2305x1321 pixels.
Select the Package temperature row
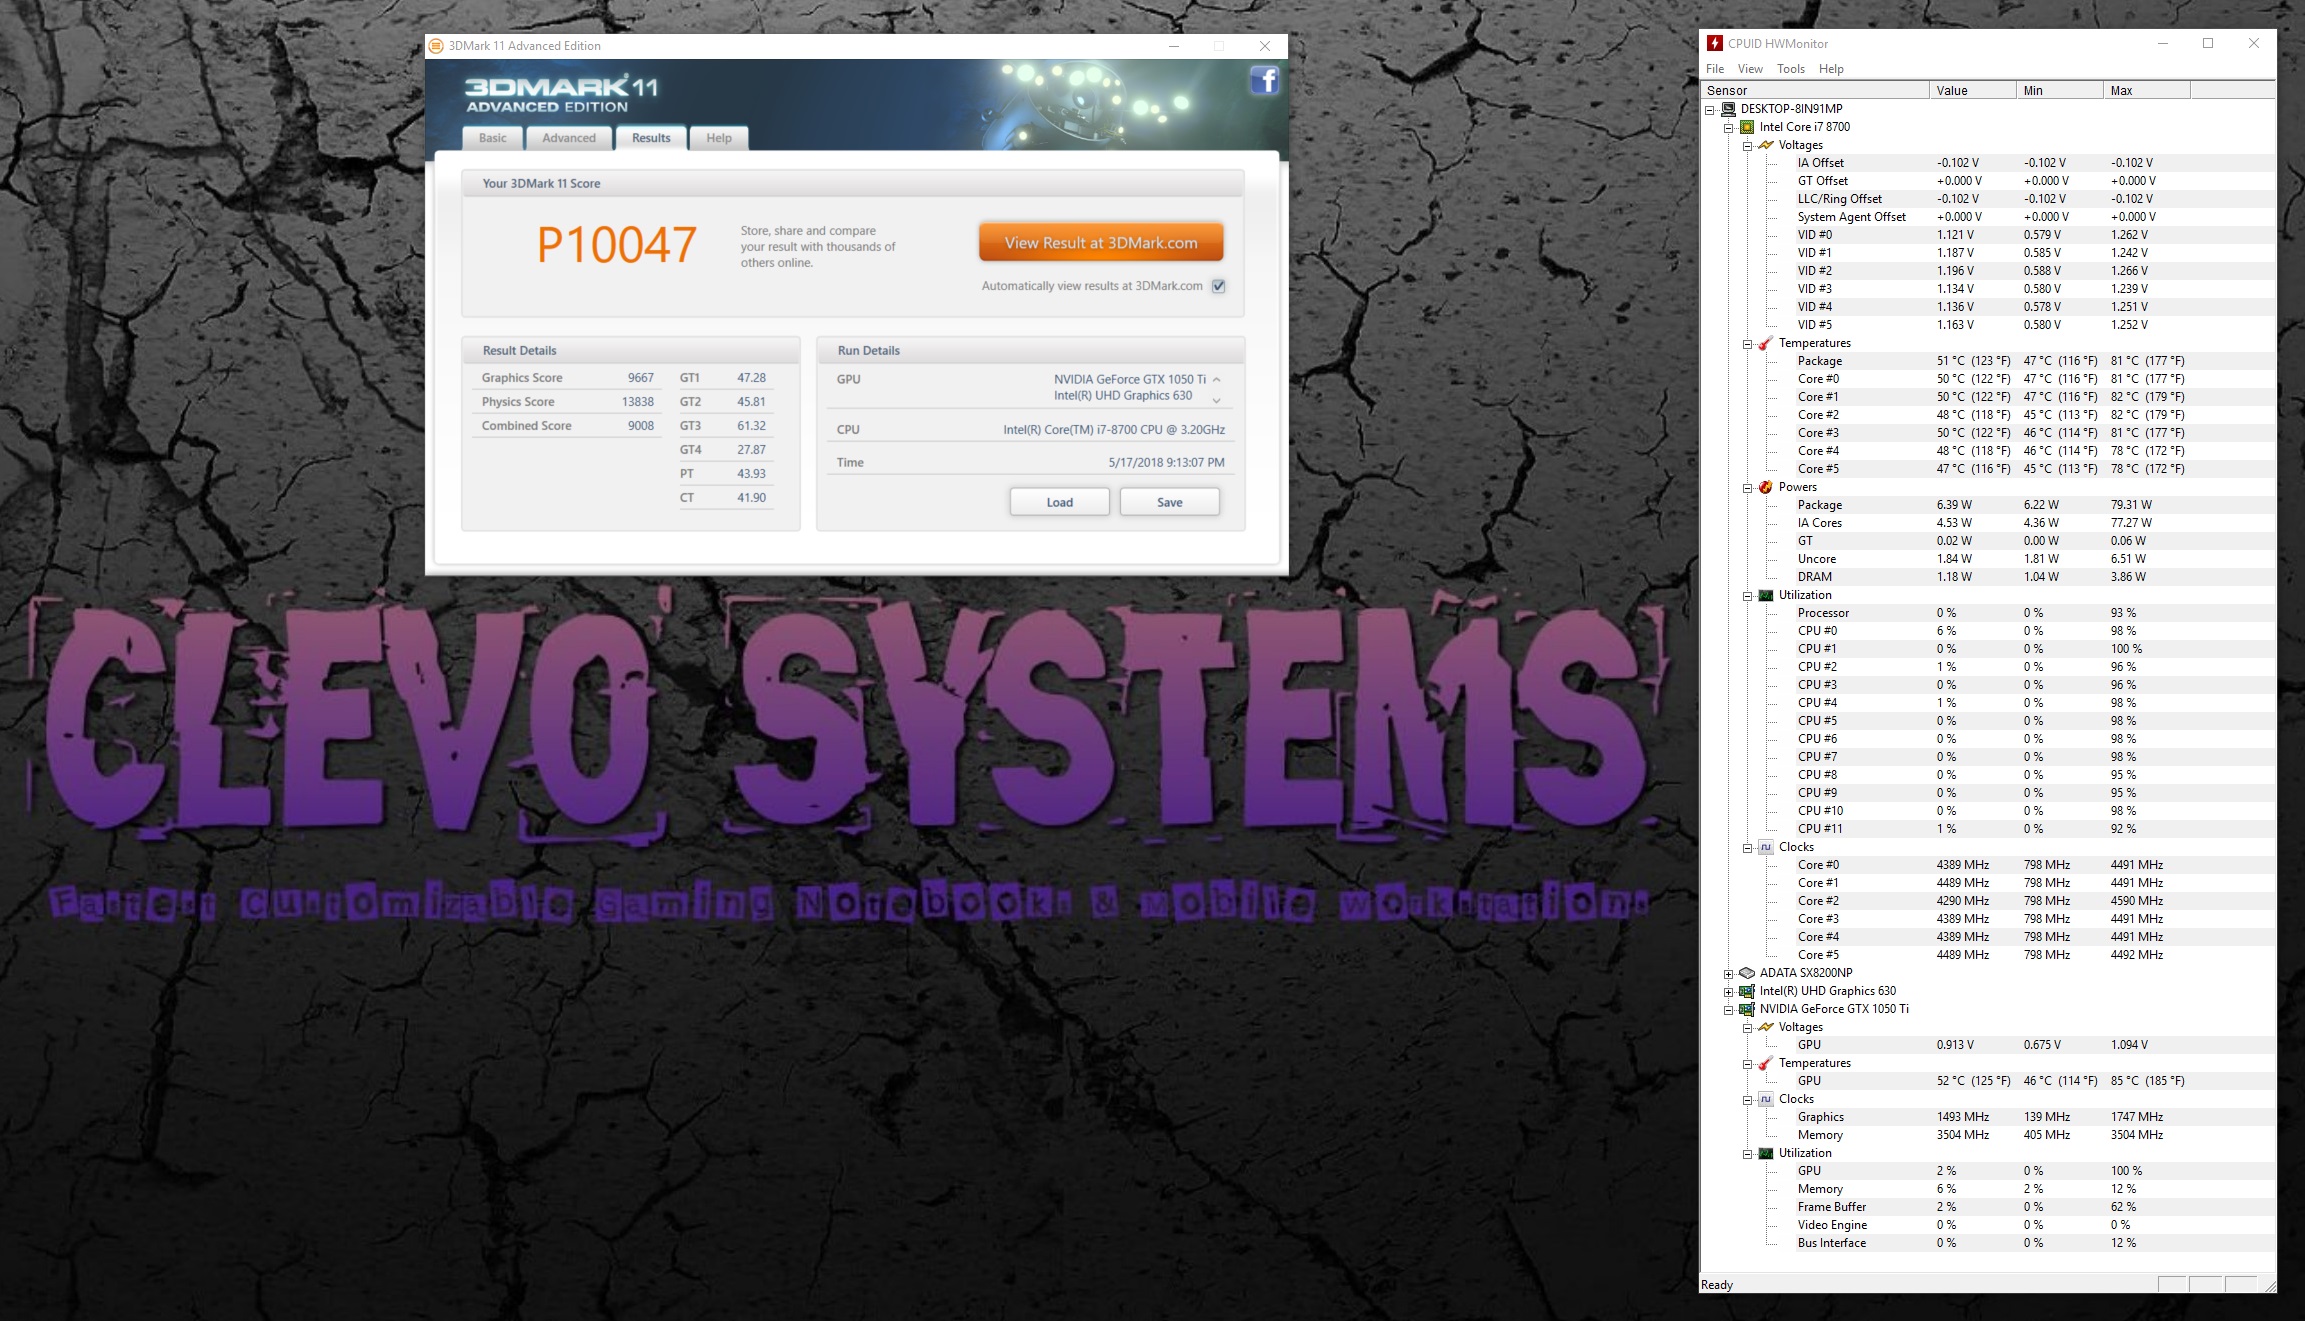1990,361
